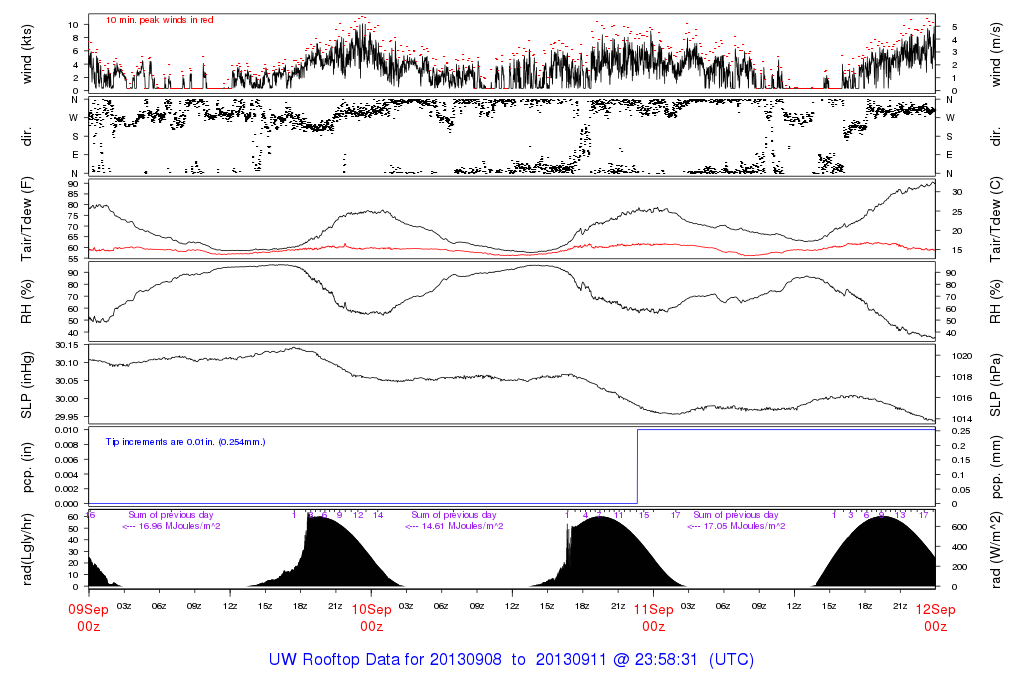Click the "0.010" precipitation tick label
Viewport: 1024px width, 700px height.
coord(67,430)
